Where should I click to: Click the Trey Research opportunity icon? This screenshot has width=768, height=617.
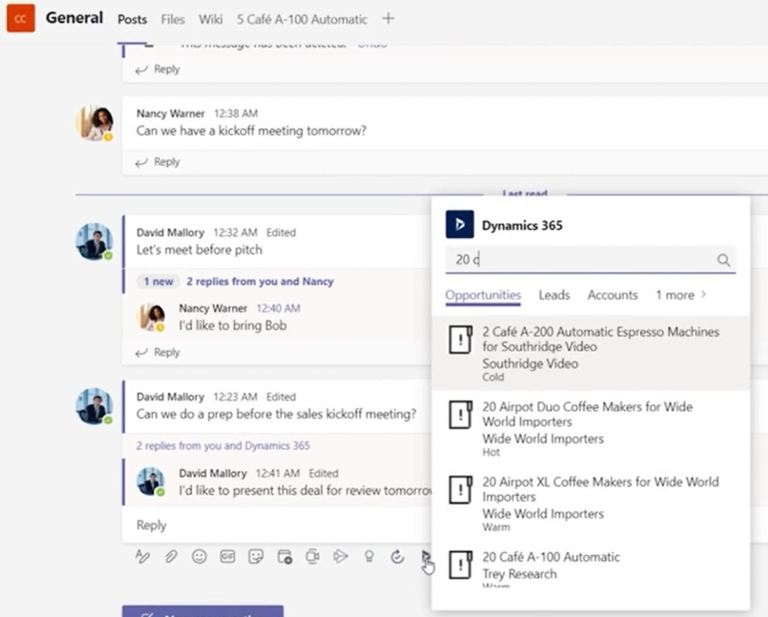click(460, 565)
